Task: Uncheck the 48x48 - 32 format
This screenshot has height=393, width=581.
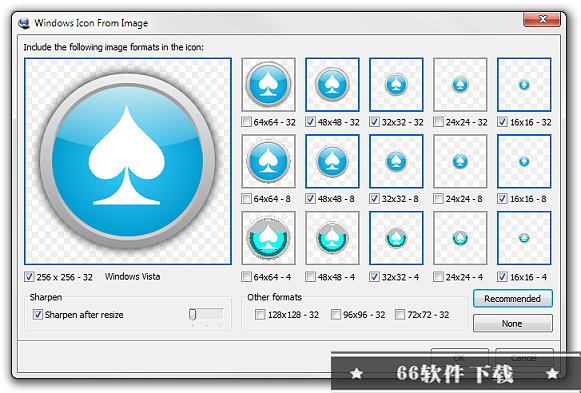Action: [x=310, y=122]
